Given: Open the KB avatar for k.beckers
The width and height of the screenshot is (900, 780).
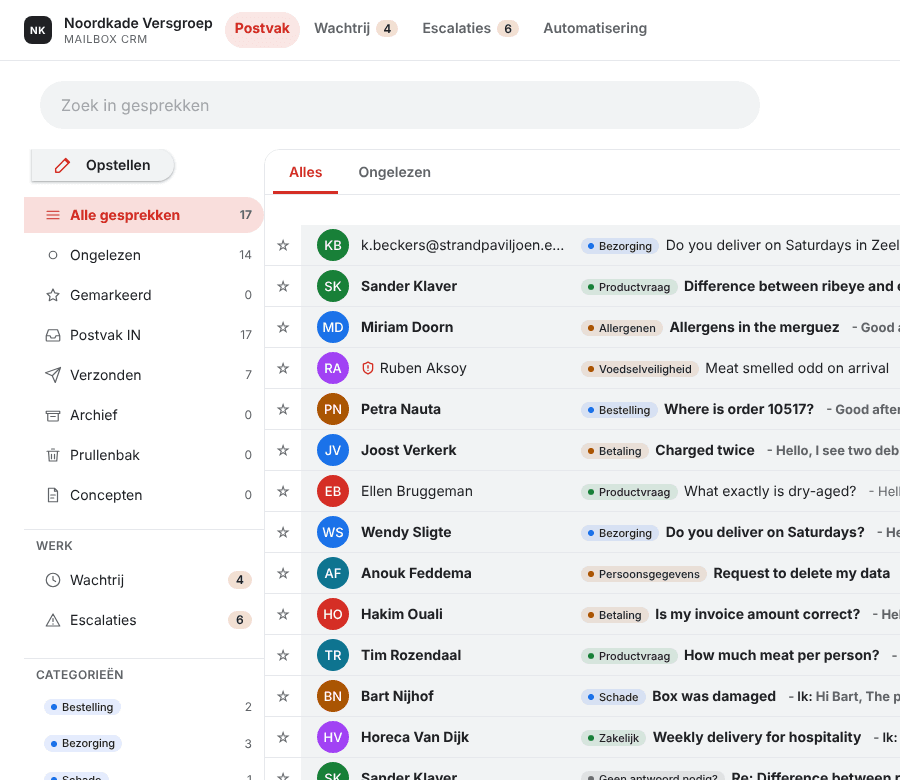Looking at the screenshot, I should click(333, 245).
